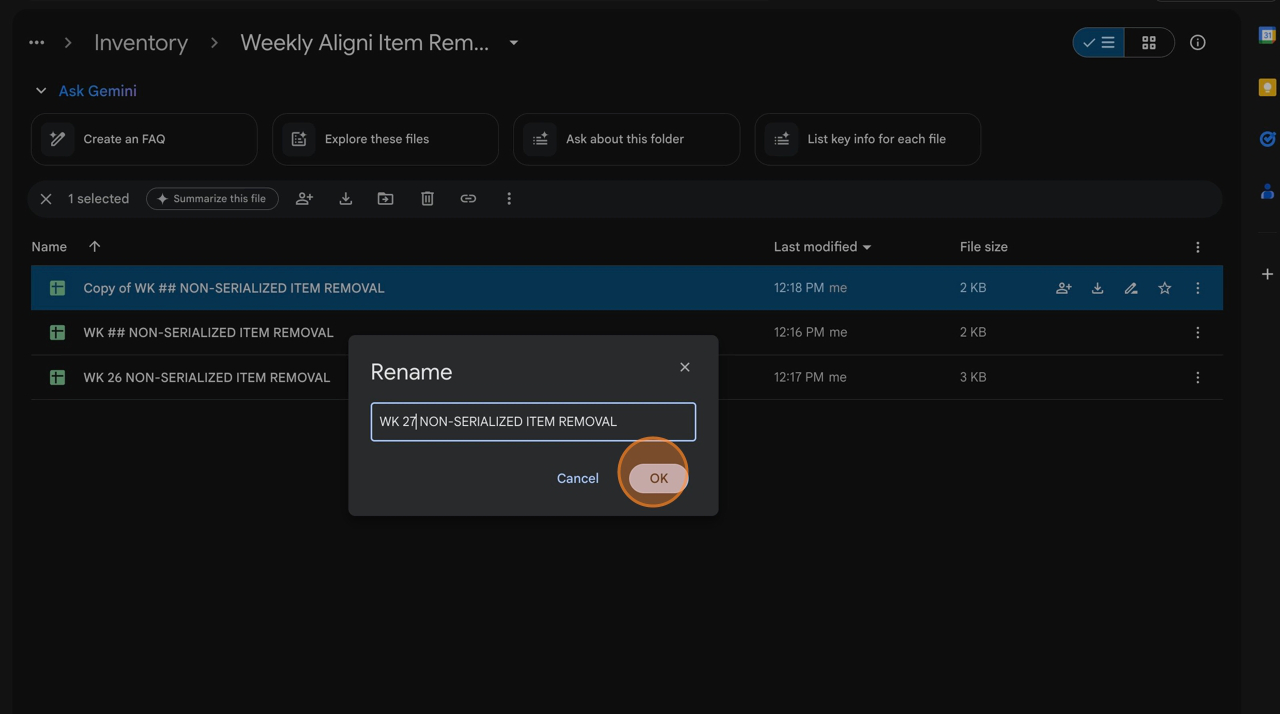Click the Share icon in selection toolbar
This screenshot has width=1280, height=714.
click(x=304, y=199)
